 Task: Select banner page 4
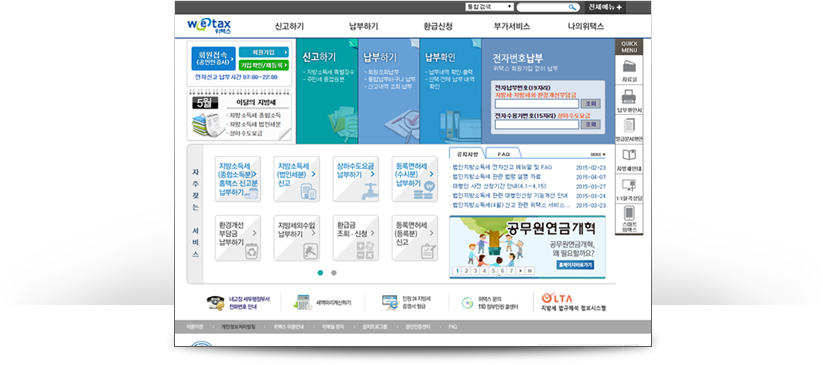484,270
